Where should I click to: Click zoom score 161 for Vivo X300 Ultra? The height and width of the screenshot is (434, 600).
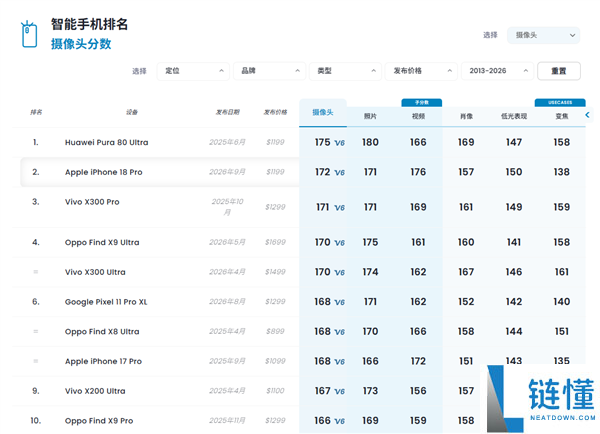(561, 272)
